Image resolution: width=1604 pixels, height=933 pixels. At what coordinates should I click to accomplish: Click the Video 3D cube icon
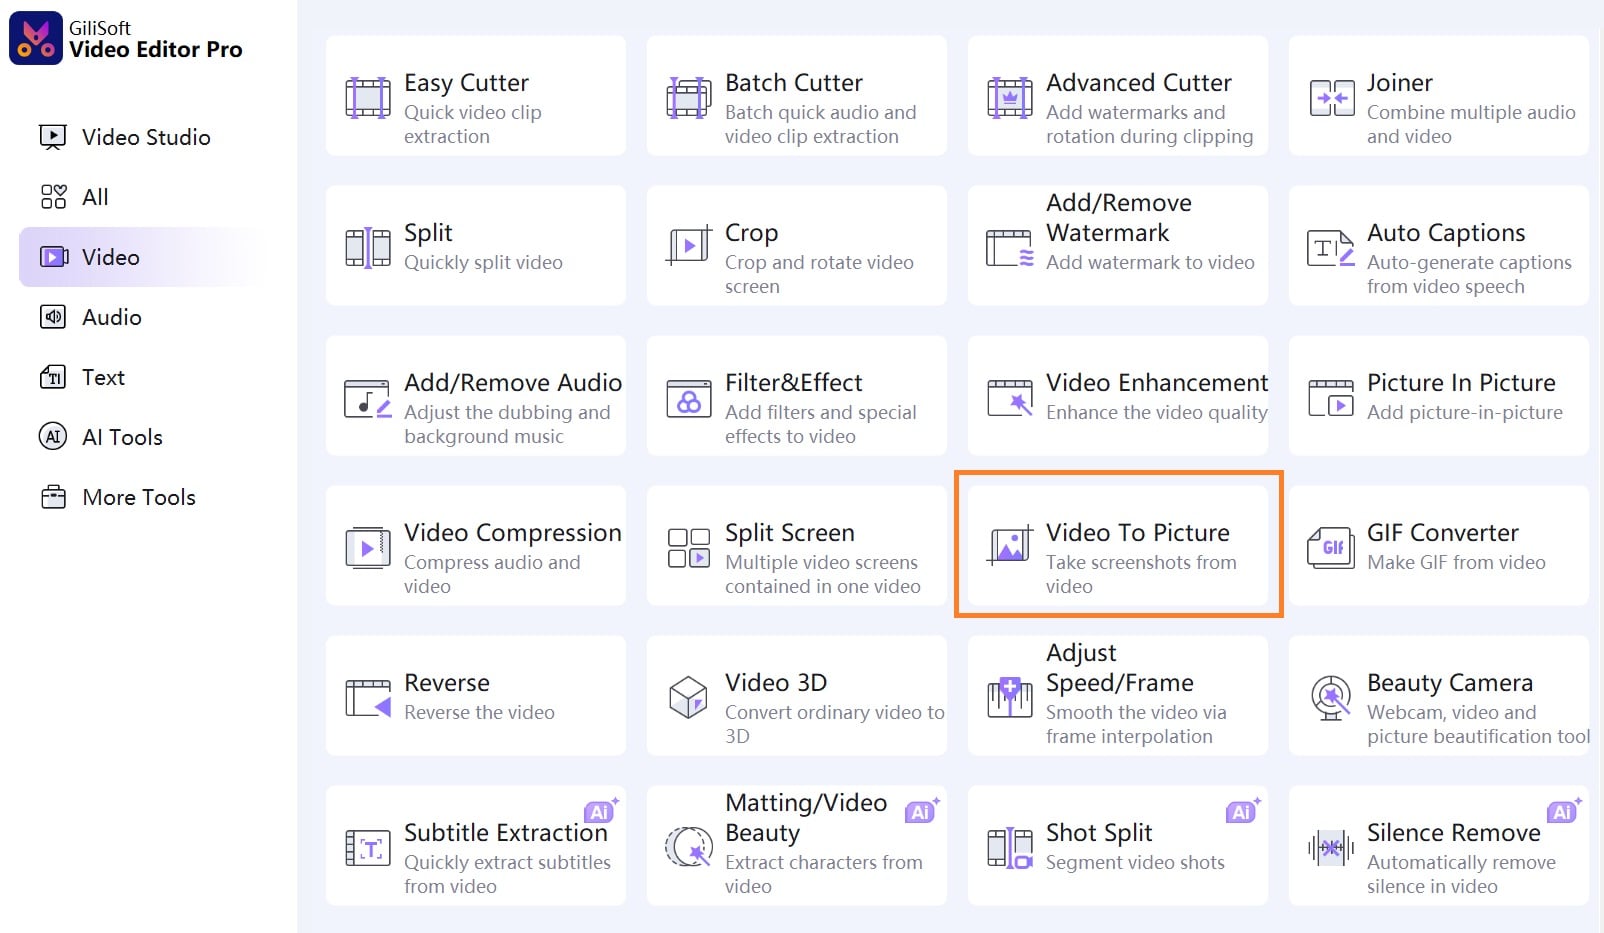click(689, 698)
